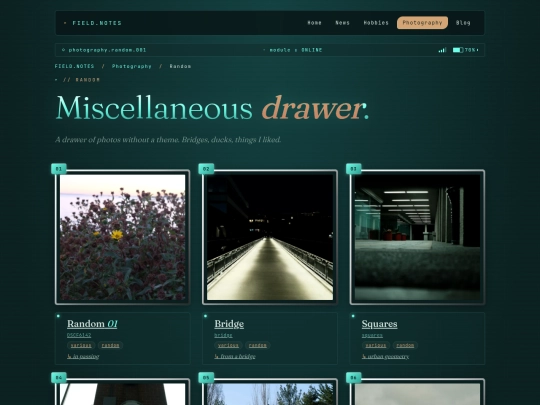540x405 pixels.
Task: Click the lowercase 'bridge' slug link
Action: point(223,335)
